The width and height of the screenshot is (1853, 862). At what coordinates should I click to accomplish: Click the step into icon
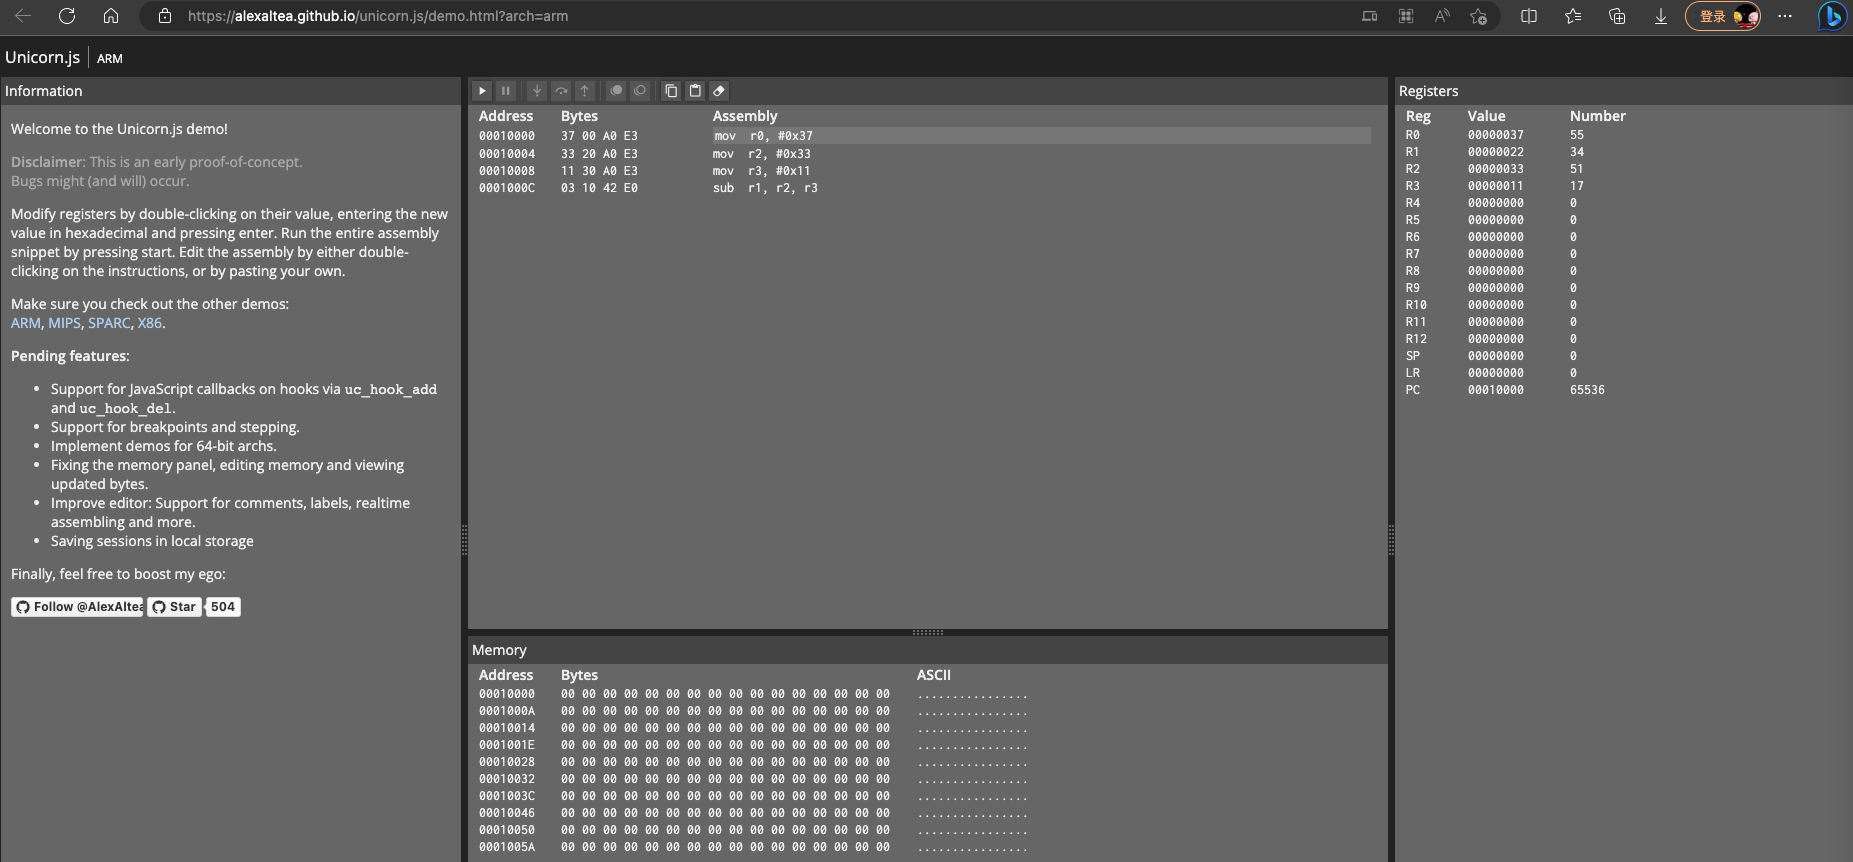point(537,91)
